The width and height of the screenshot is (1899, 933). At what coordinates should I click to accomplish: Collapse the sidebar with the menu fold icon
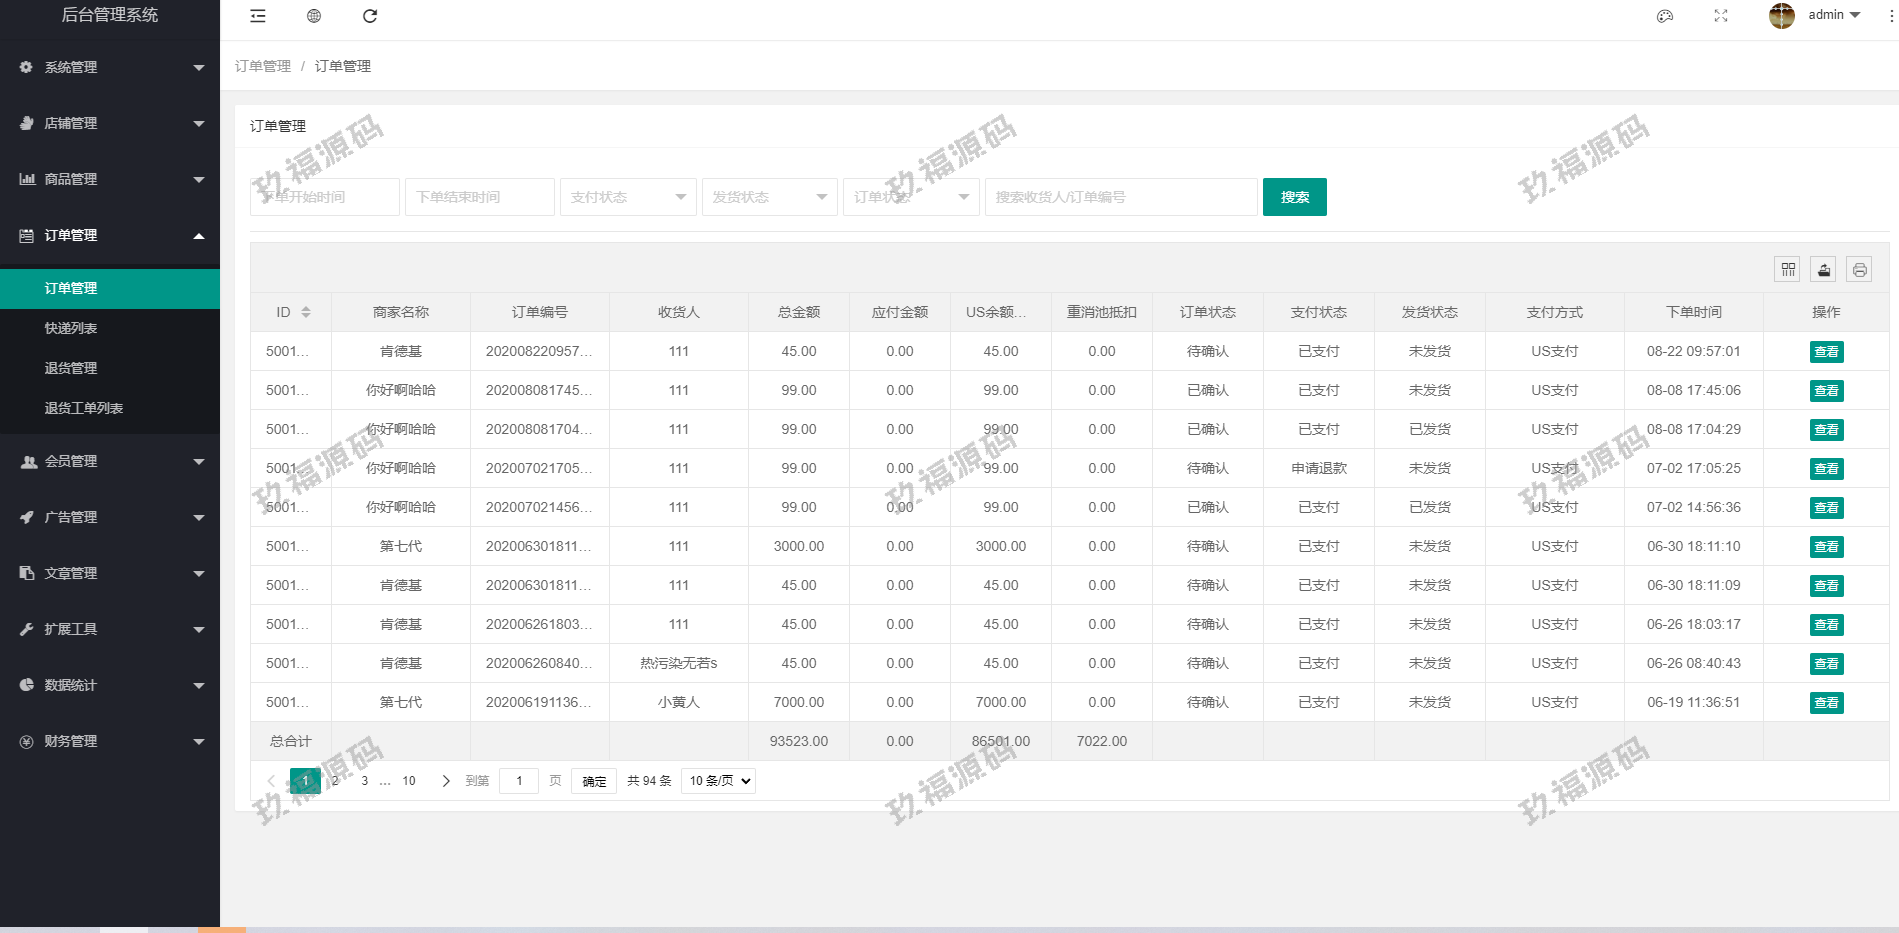258,16
